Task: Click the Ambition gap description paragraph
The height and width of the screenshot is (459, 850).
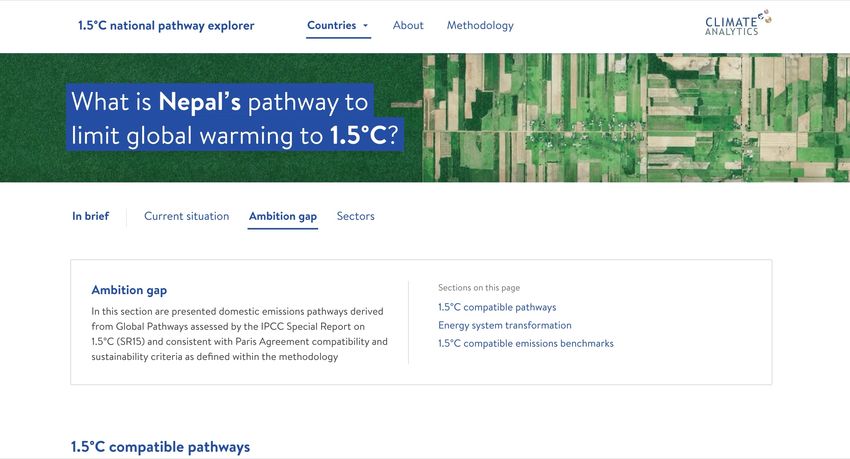Action: (x=239, y=334)
